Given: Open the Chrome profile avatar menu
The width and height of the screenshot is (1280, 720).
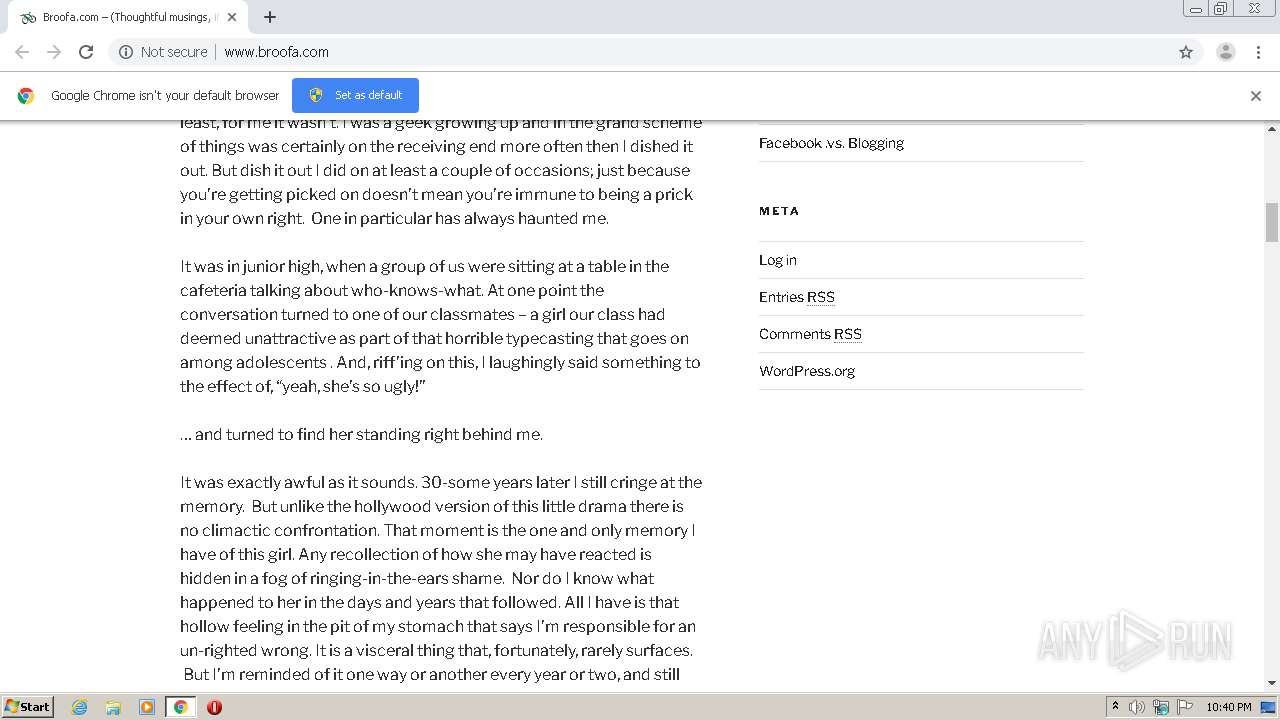Looking at the screenshot, I should click(1226, 52).
